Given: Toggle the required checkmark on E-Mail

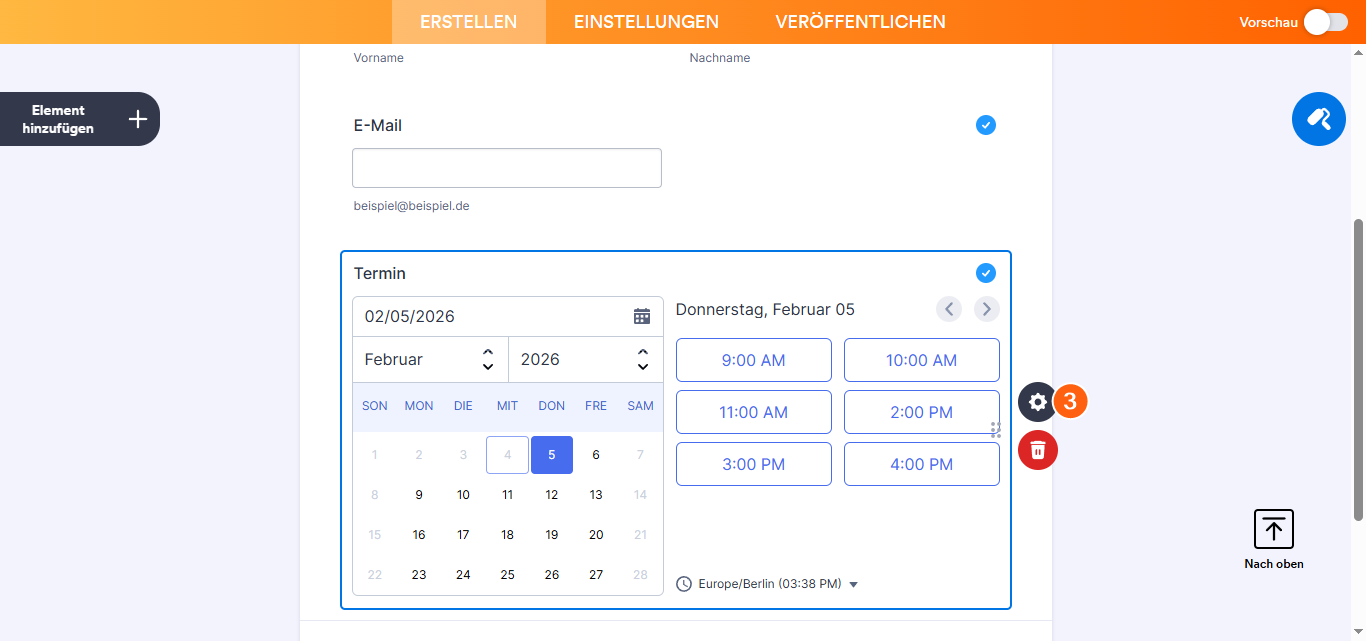Looking at the screenshot, I should click(x=985, y=125).
